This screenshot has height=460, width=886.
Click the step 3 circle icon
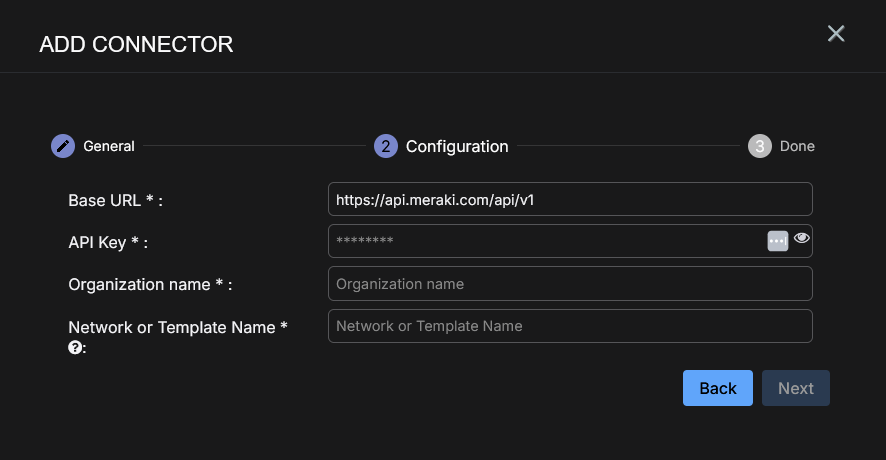click(x=760, y=146)
